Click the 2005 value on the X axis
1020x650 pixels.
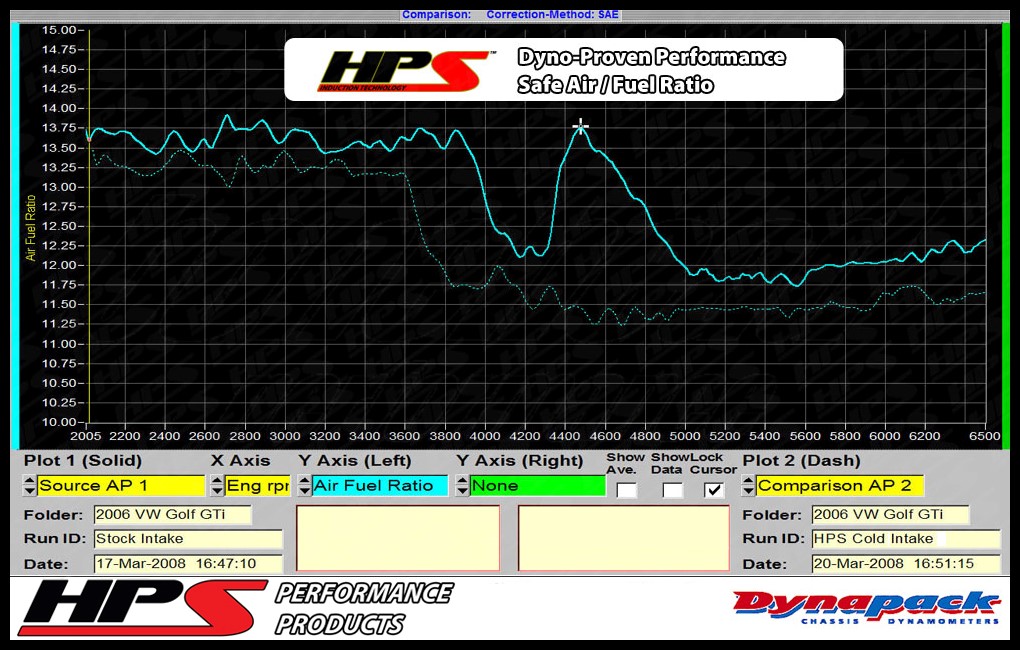[85, 436]
